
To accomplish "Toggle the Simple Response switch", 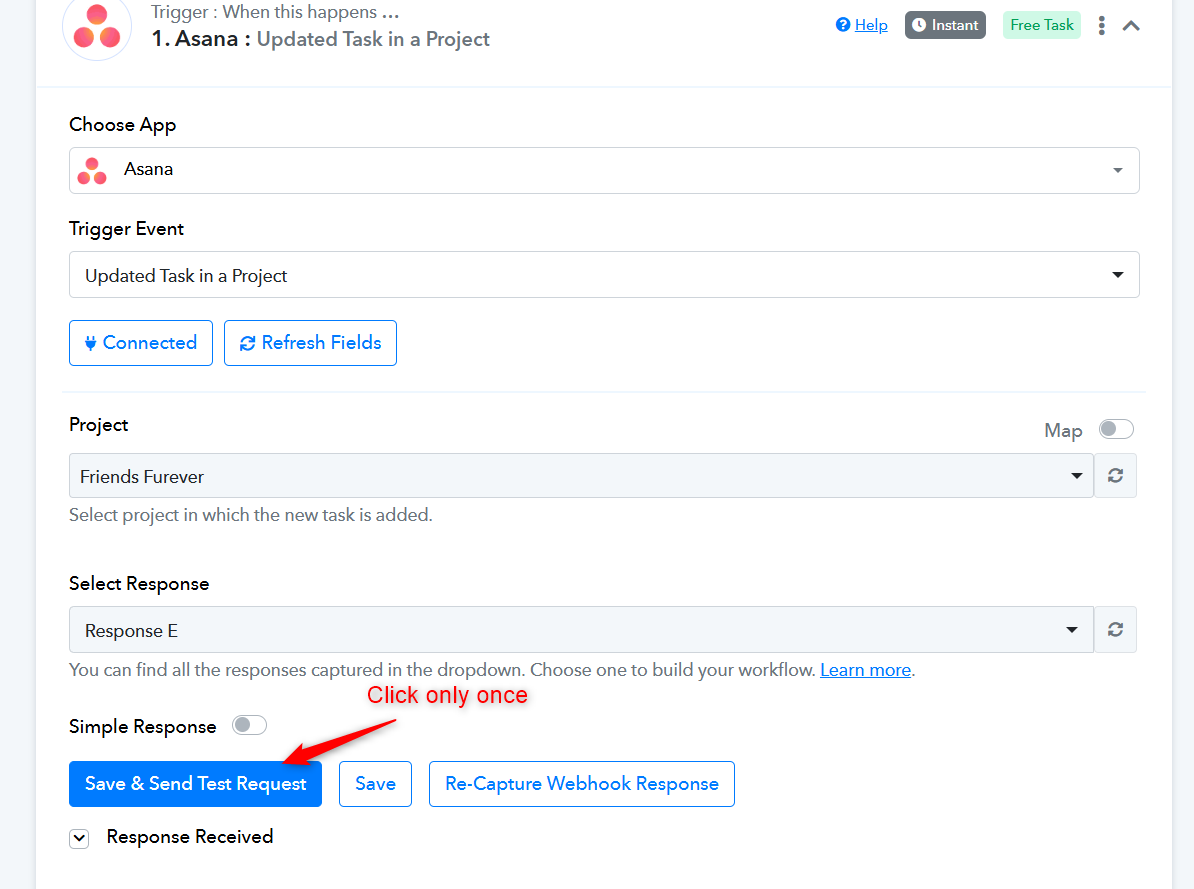I will click(249, 725).
